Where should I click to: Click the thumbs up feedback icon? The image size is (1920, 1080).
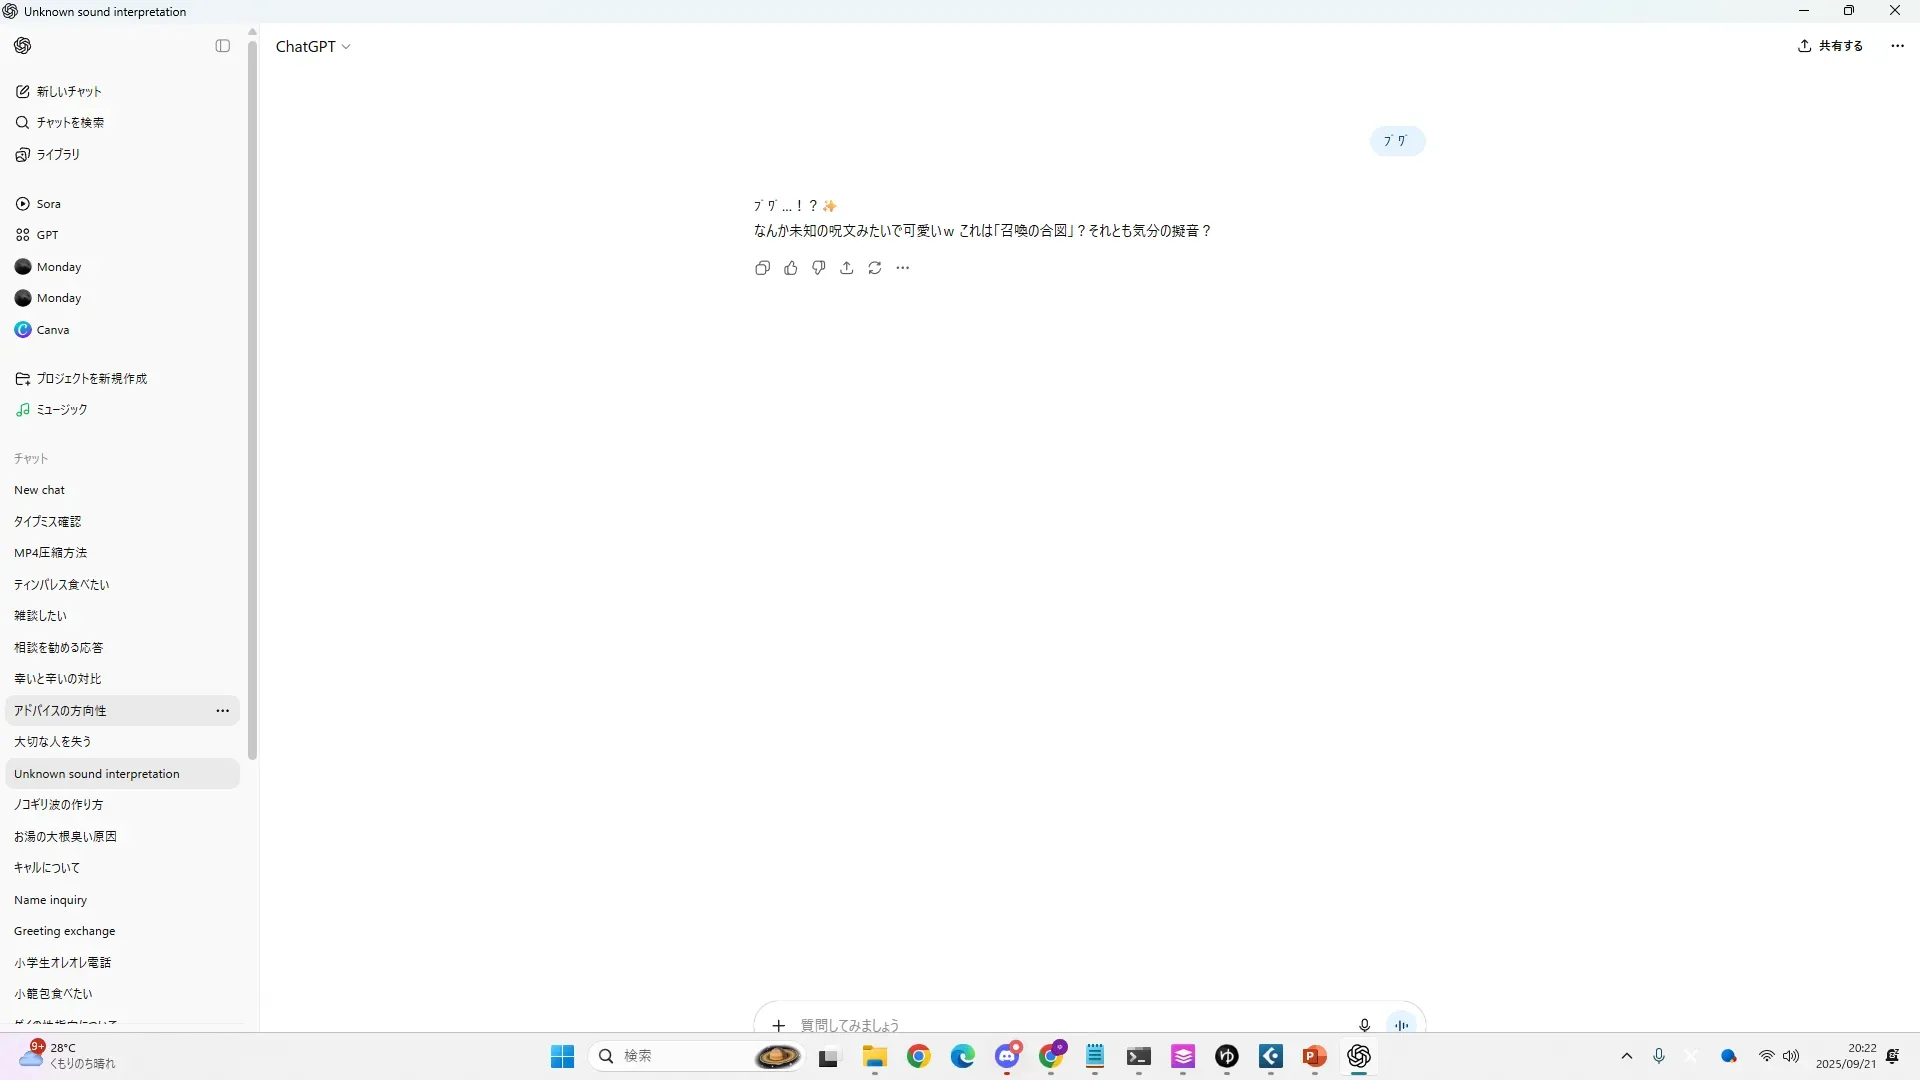click(791, 268)
